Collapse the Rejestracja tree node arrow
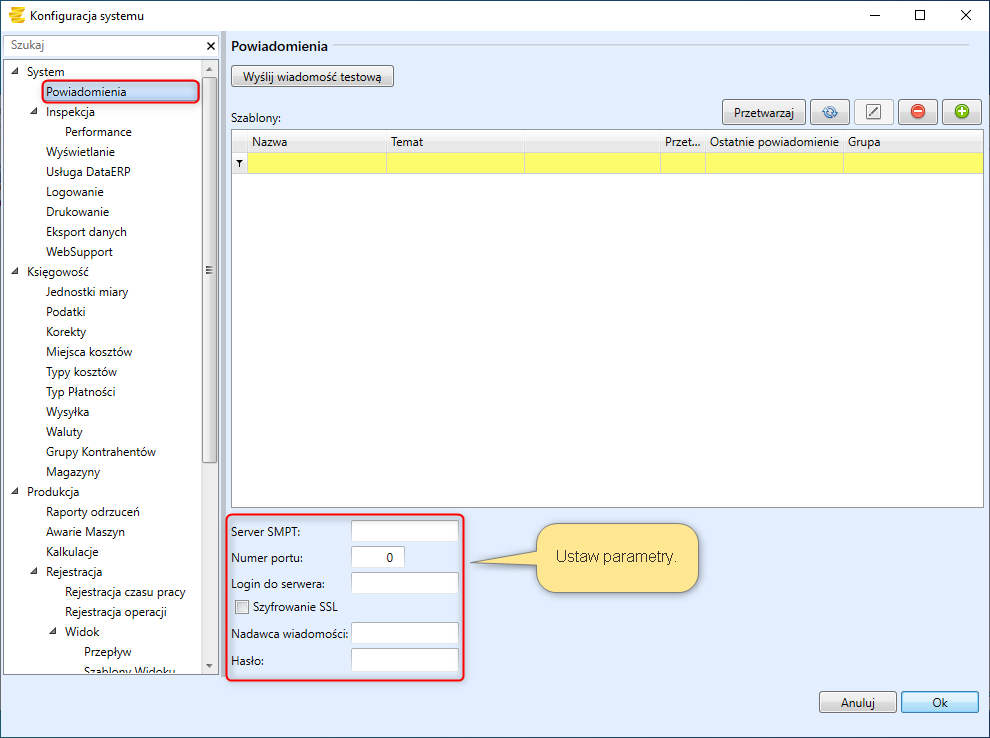The height and width of the screenshot is (738, 990). click(x=35, y=572)
